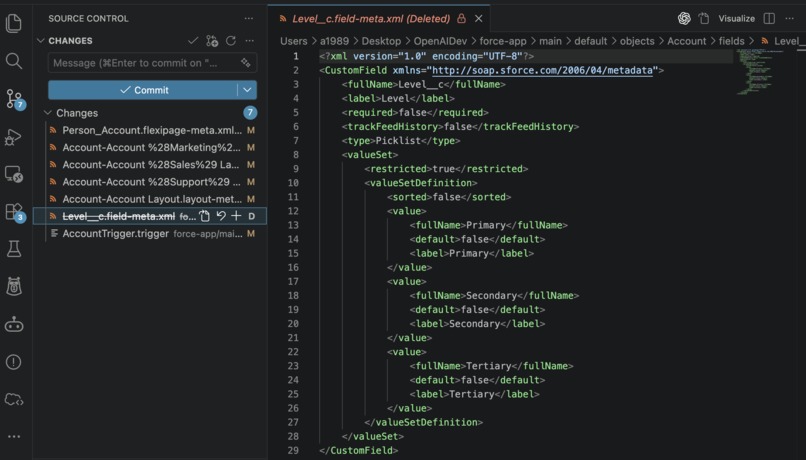Click Visualize in editor toolbar
Image resolution: width=806 pixels, height=460 pixels.
(736, 19)
